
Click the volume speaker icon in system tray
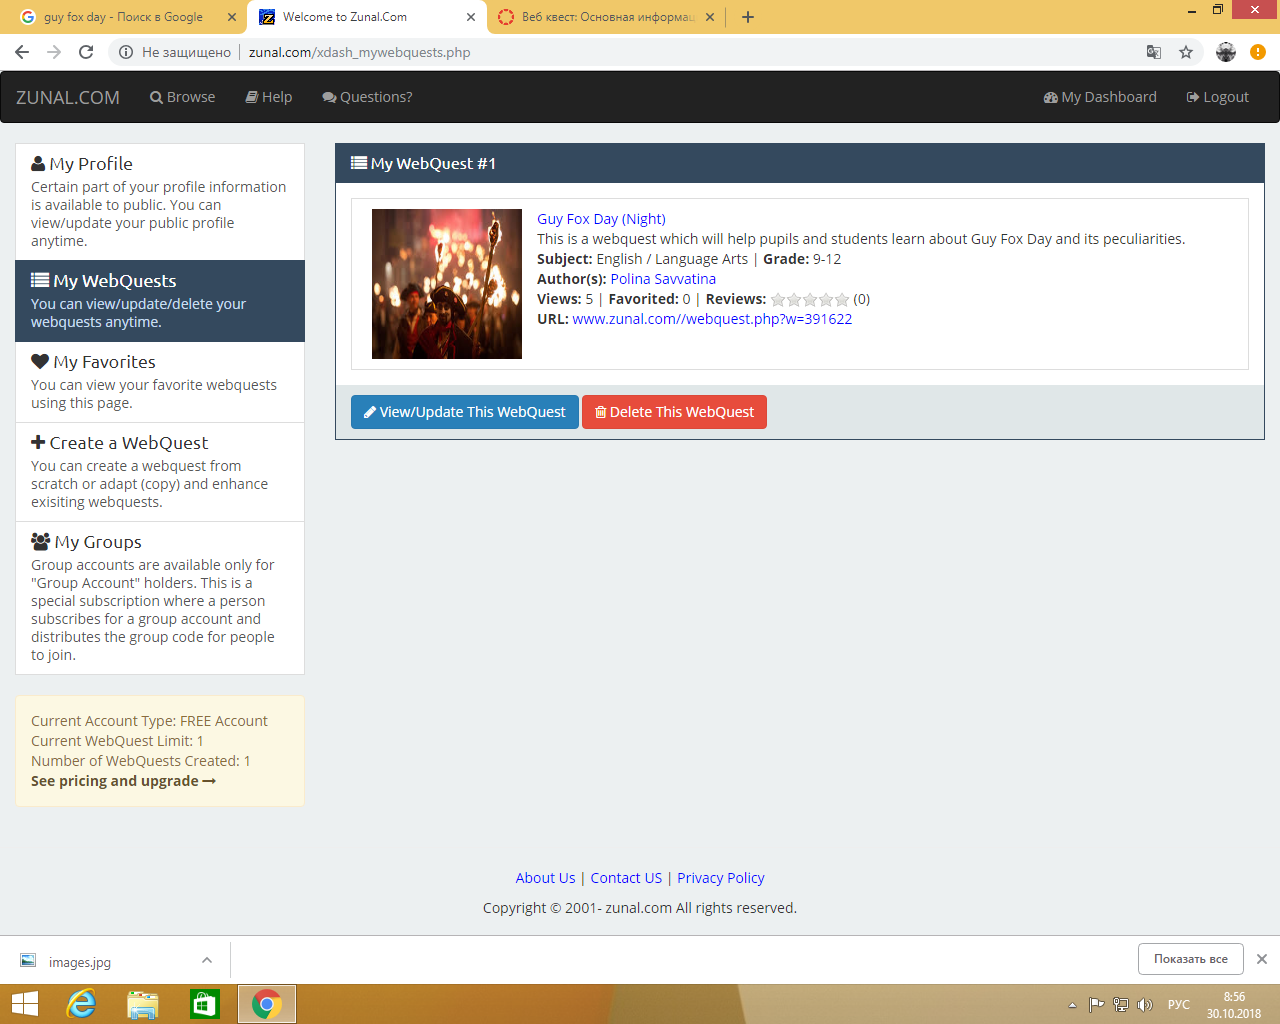pyautogui.click(x=1145, y=1005)
